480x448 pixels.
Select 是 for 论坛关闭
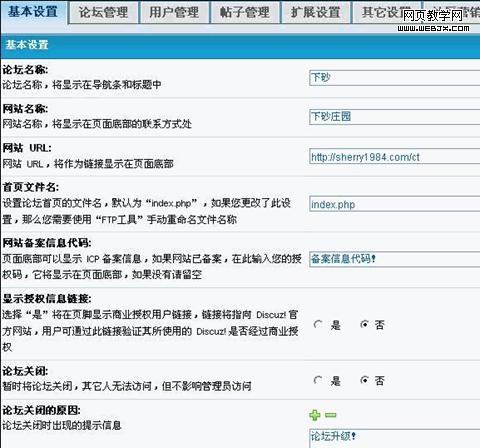[319, 380]
